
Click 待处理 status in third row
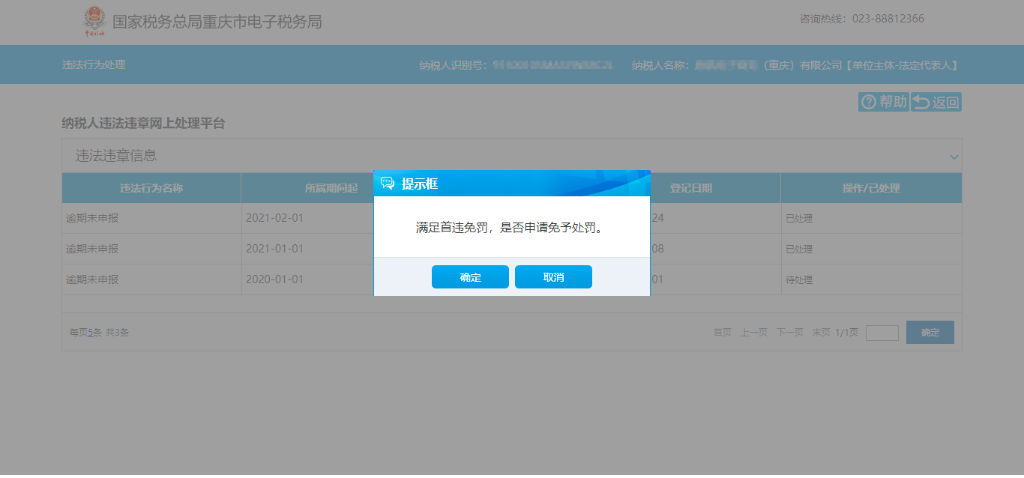800,280
